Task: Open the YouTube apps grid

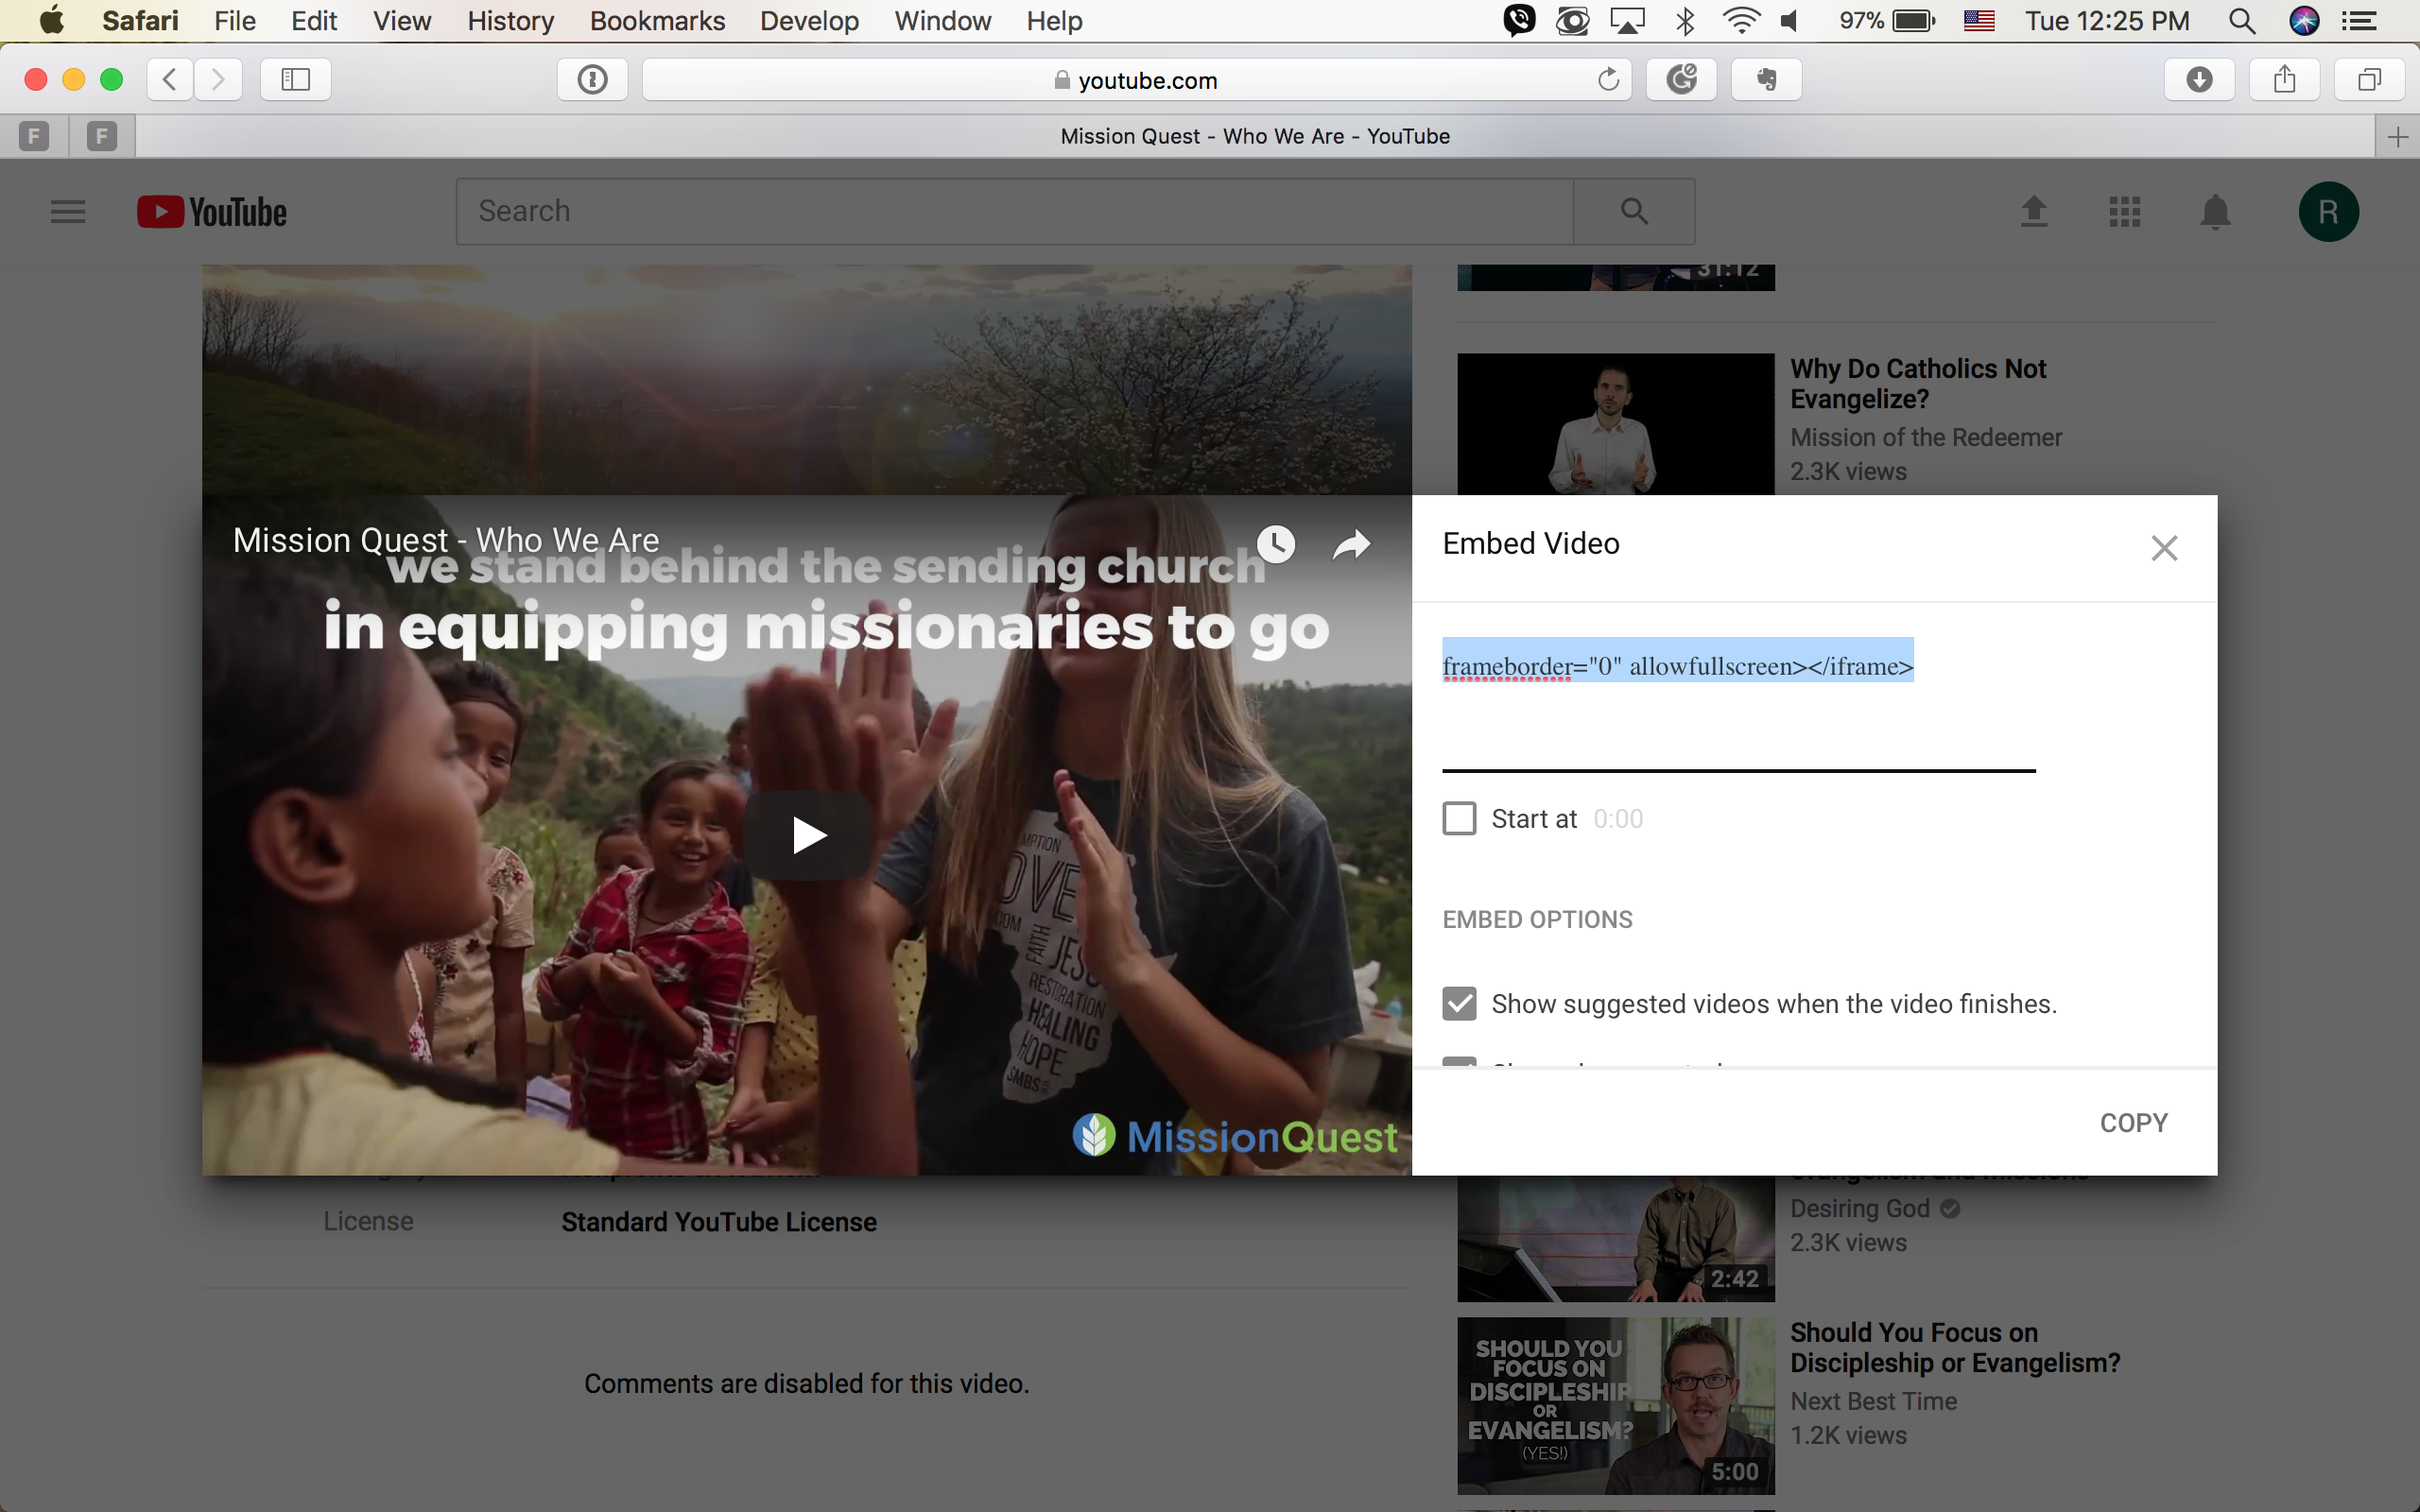Action: (2124, 212)
